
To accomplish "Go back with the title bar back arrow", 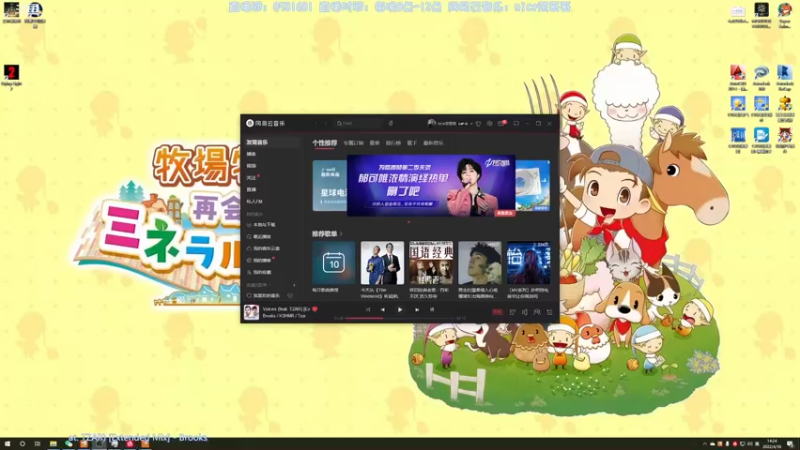I will click(316, 123).
